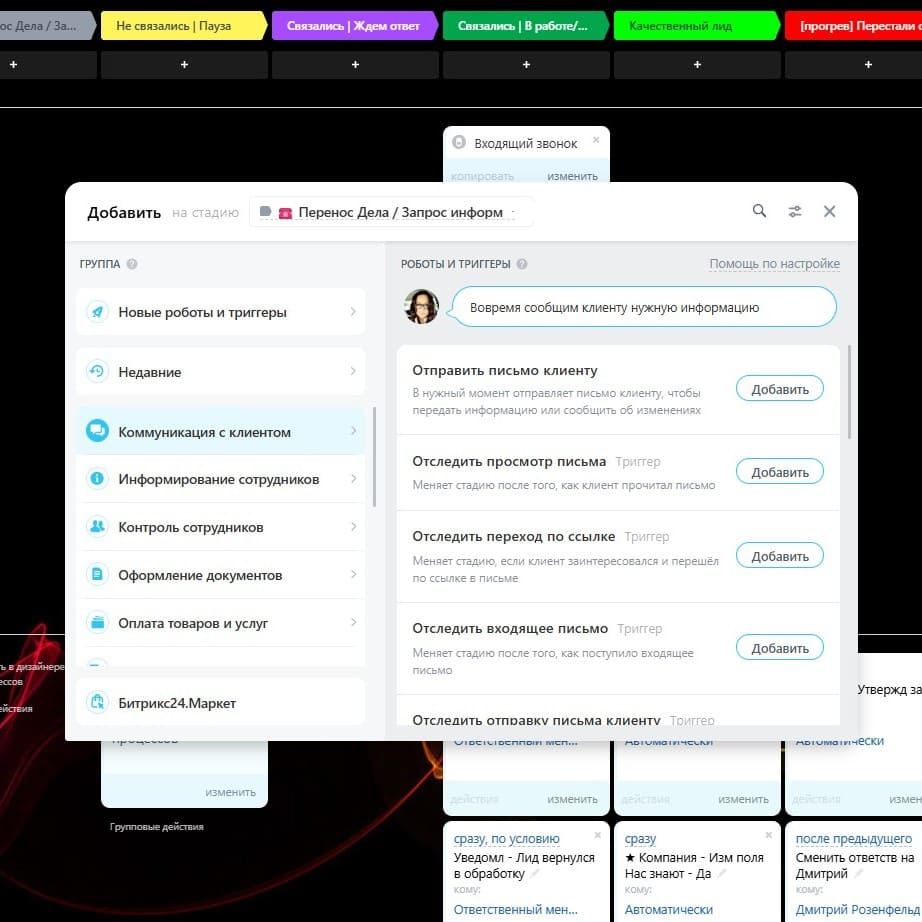Click the assistant avatar photo
The width and height of the screenshot is (922, 922).
tap(421, 306)
